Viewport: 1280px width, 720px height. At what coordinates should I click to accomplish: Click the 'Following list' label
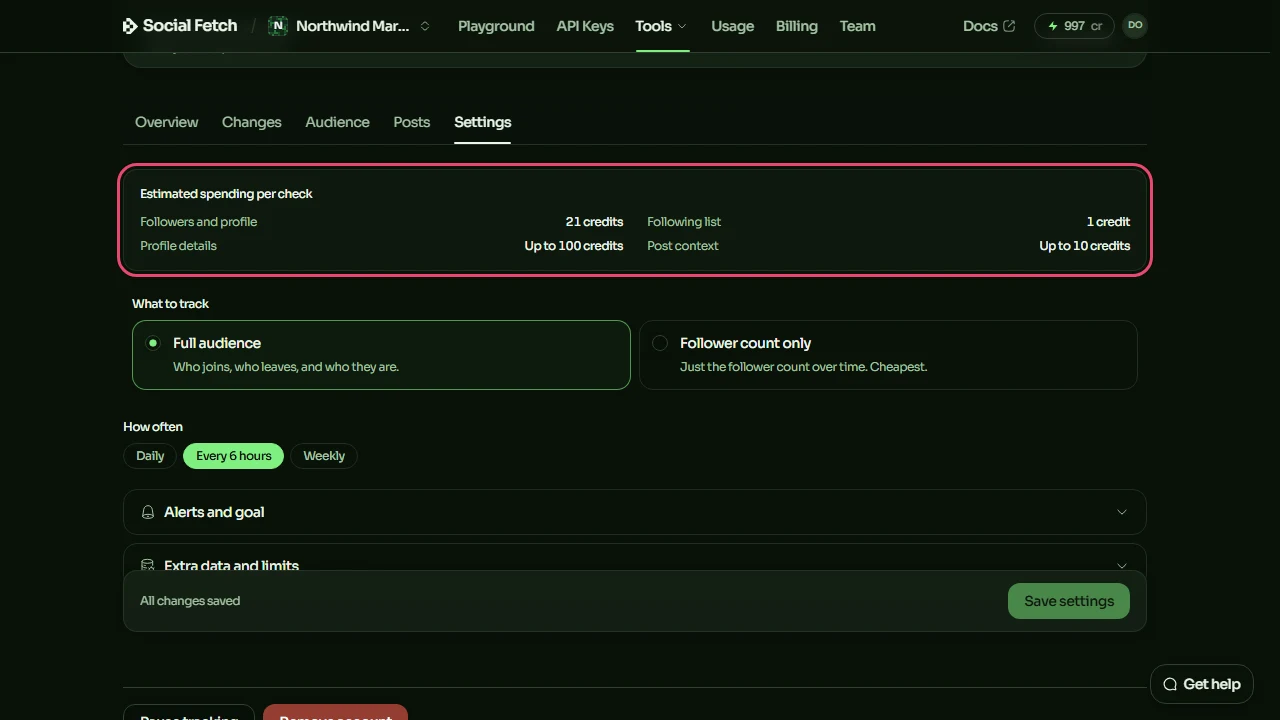coord(684,222)
